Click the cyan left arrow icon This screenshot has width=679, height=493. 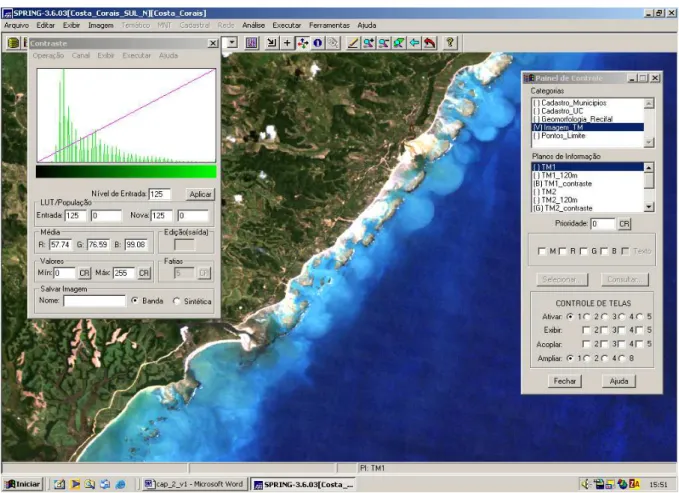pyautogui.click(x=414, y=43)
